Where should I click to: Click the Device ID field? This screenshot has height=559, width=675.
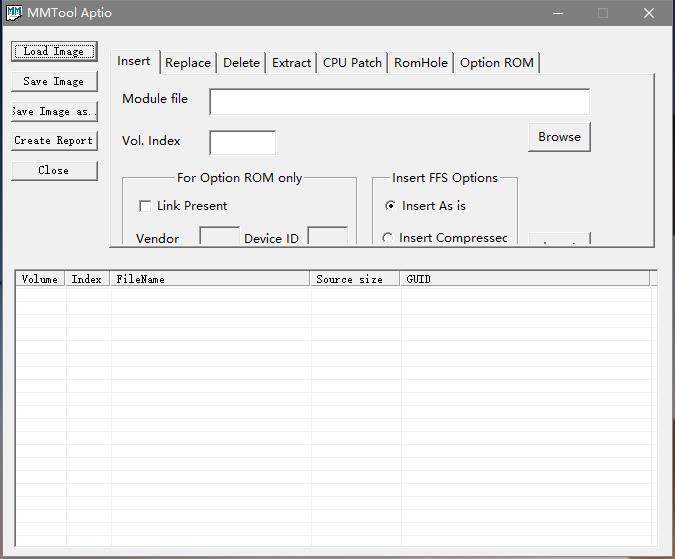point(328,235)
